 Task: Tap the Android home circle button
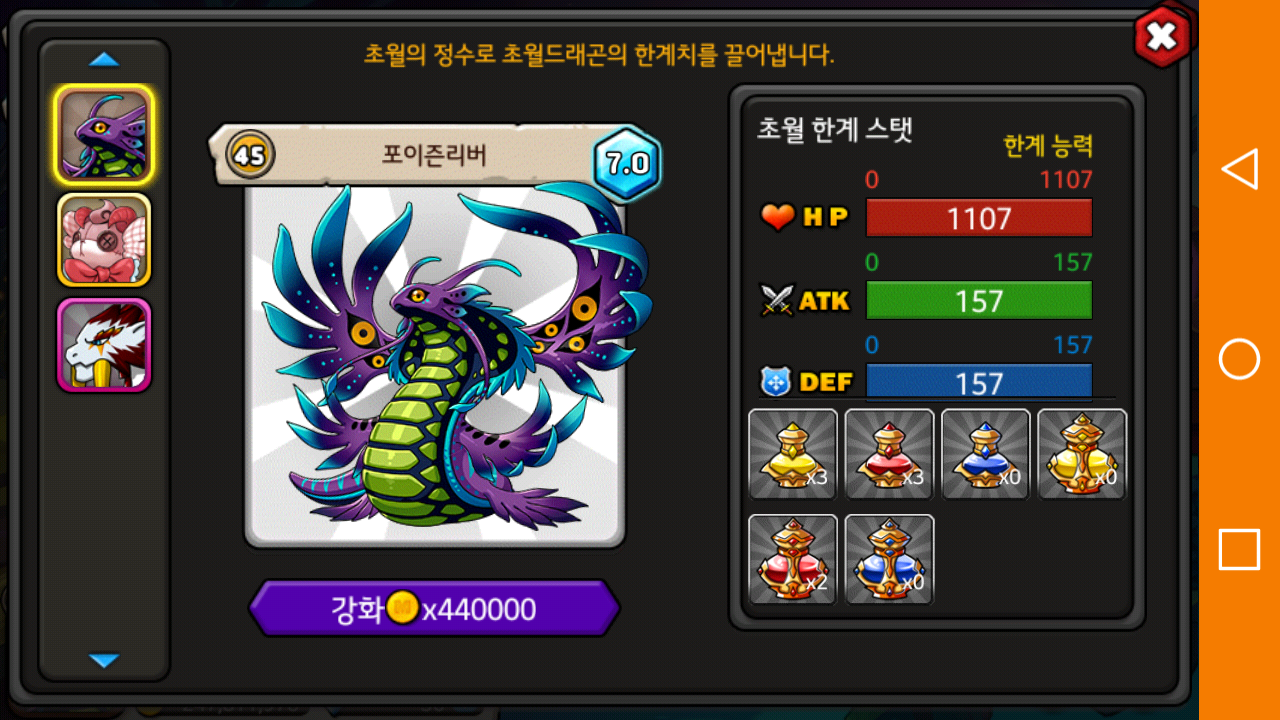[x=1239, y=359]
